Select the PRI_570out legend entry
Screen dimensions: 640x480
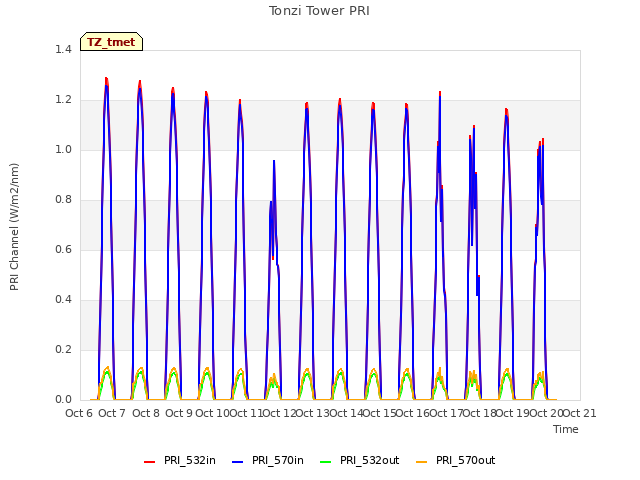click(x=456, y=461)
